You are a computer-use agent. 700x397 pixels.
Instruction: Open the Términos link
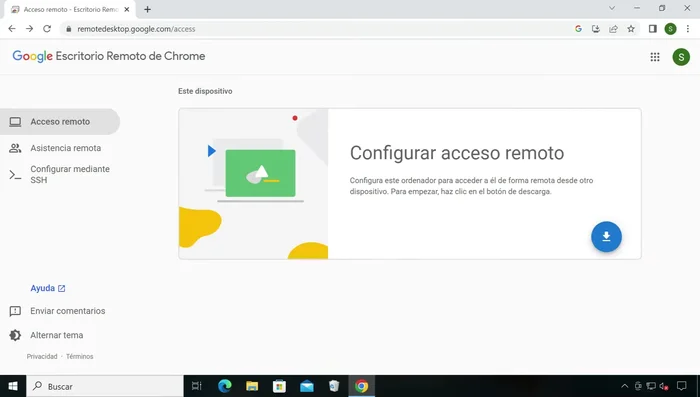coord(79,356)
